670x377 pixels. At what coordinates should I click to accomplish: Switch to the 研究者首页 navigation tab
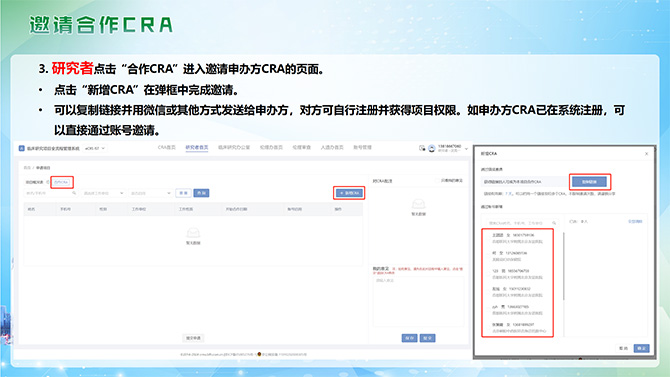[197, 147]
